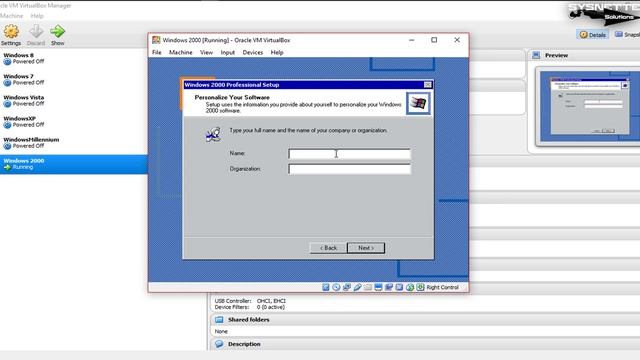Click the Windows flag setup icon
Screen dimensions: 640x360
(x=418, y=103)
